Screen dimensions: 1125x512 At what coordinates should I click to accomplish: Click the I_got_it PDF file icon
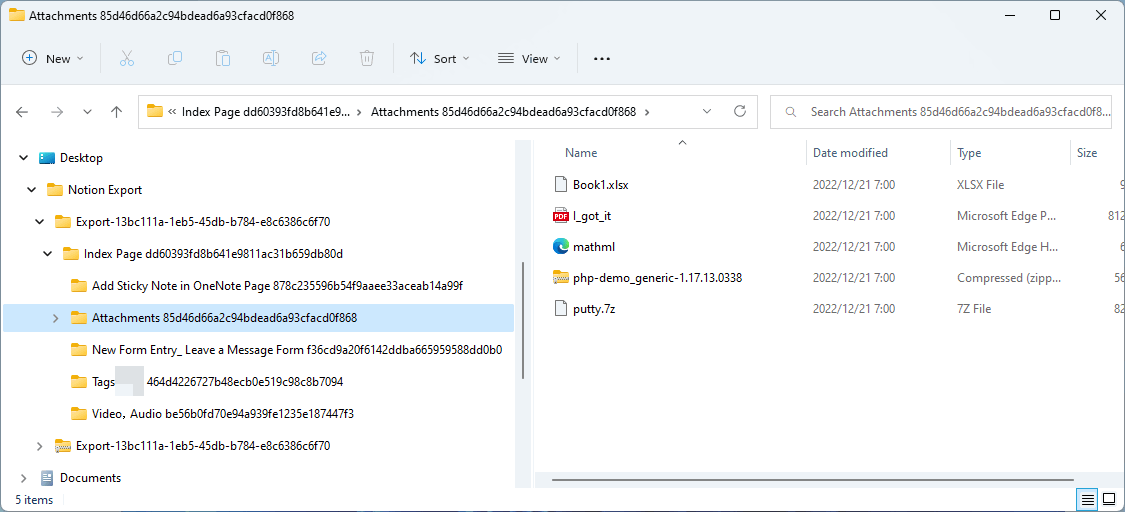(560, 215)
